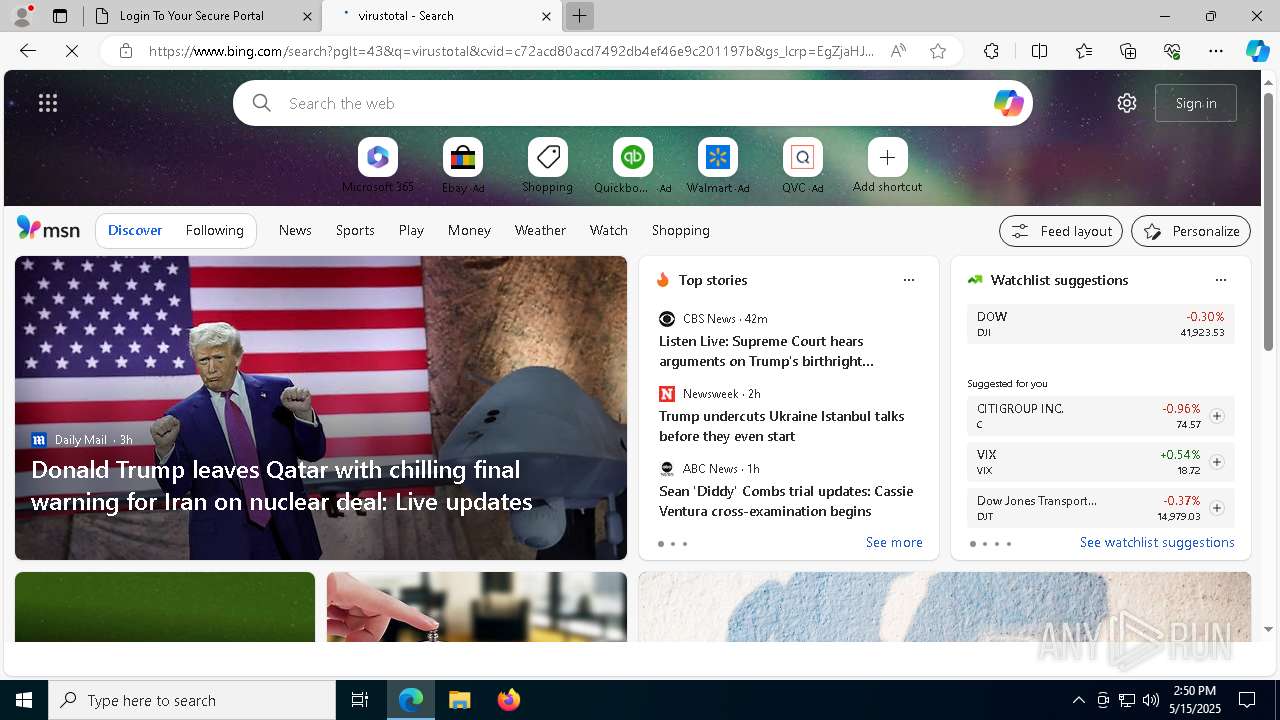Open the DOW stock row
1280x720 pixels.
tap(1101, 324)
